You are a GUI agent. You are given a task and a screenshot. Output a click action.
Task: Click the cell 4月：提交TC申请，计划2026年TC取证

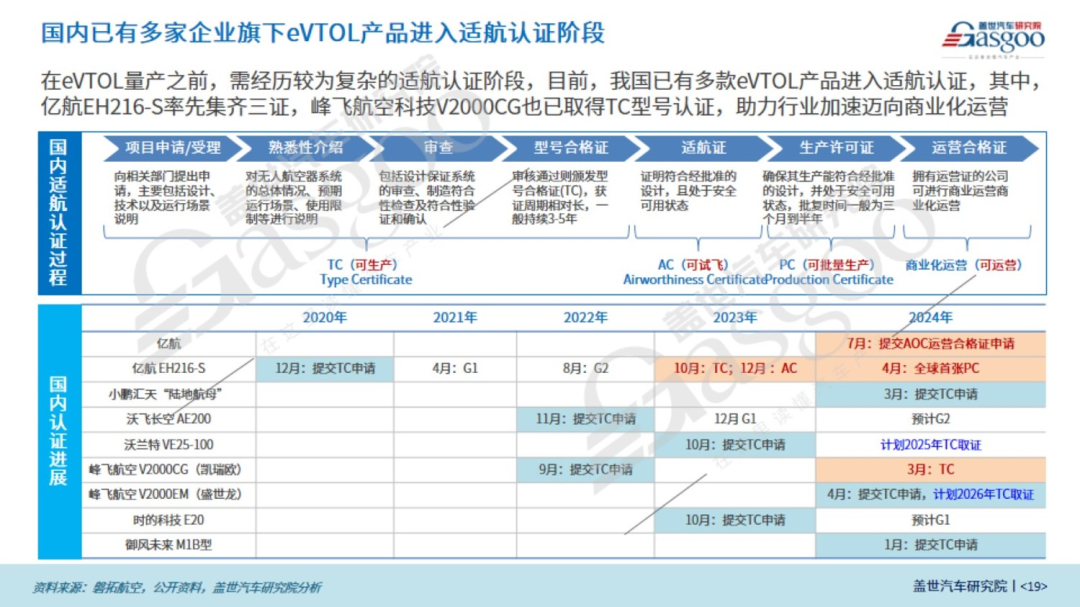click(x=931, y=495)
